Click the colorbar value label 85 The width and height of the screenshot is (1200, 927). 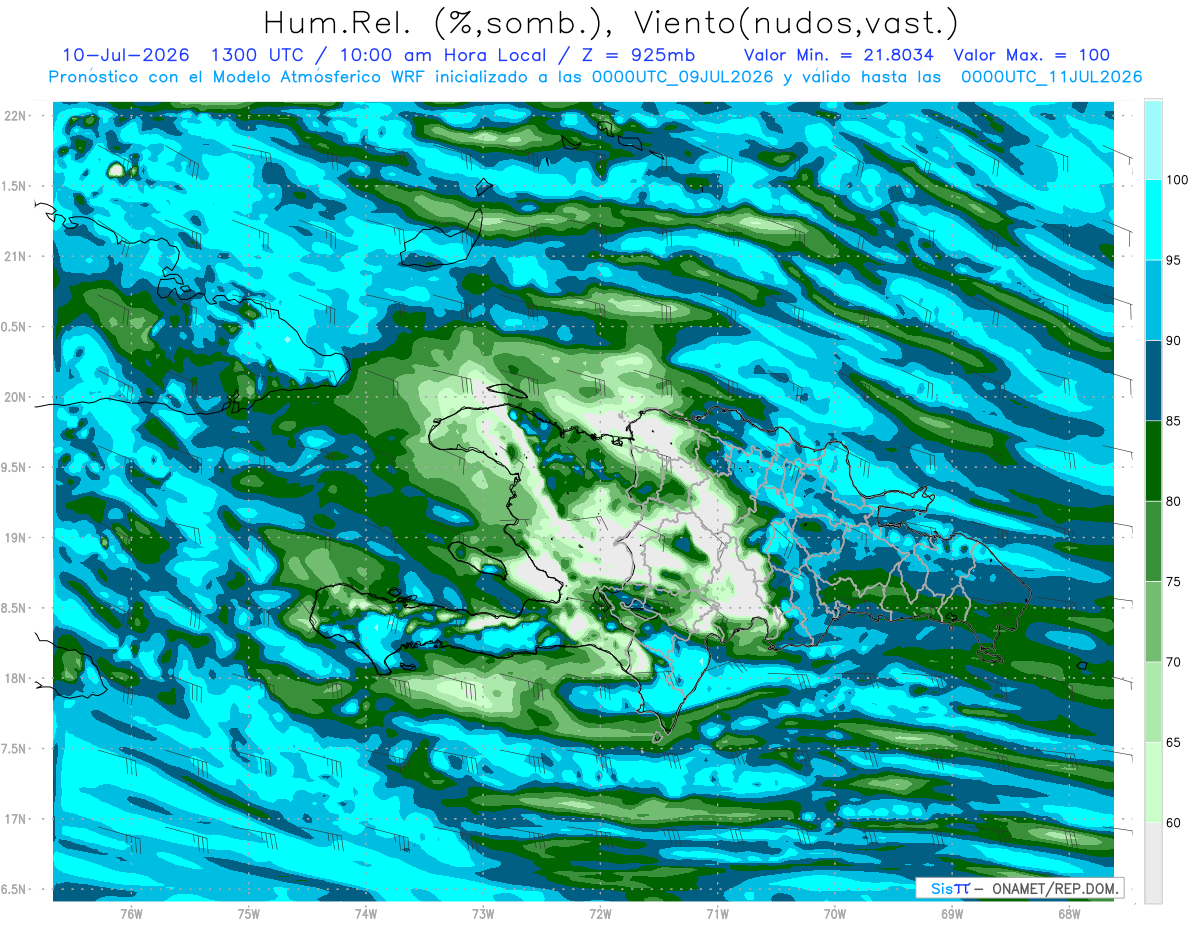click(1173, 421)
